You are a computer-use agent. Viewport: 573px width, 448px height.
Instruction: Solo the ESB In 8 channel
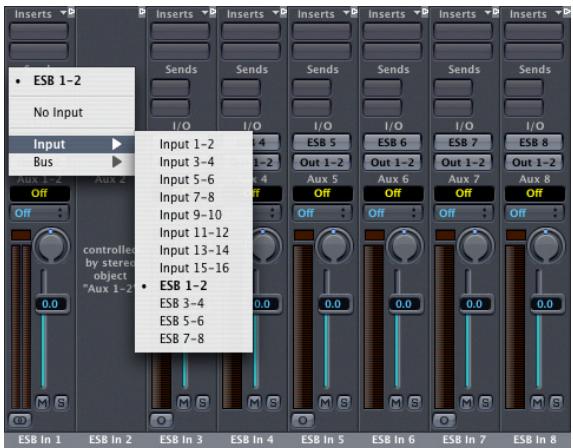click(556, 402)
